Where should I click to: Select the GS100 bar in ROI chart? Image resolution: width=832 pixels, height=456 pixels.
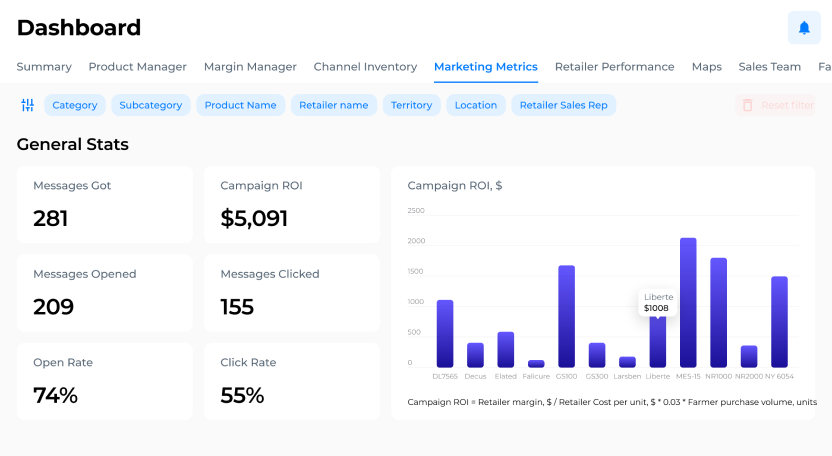566,316
